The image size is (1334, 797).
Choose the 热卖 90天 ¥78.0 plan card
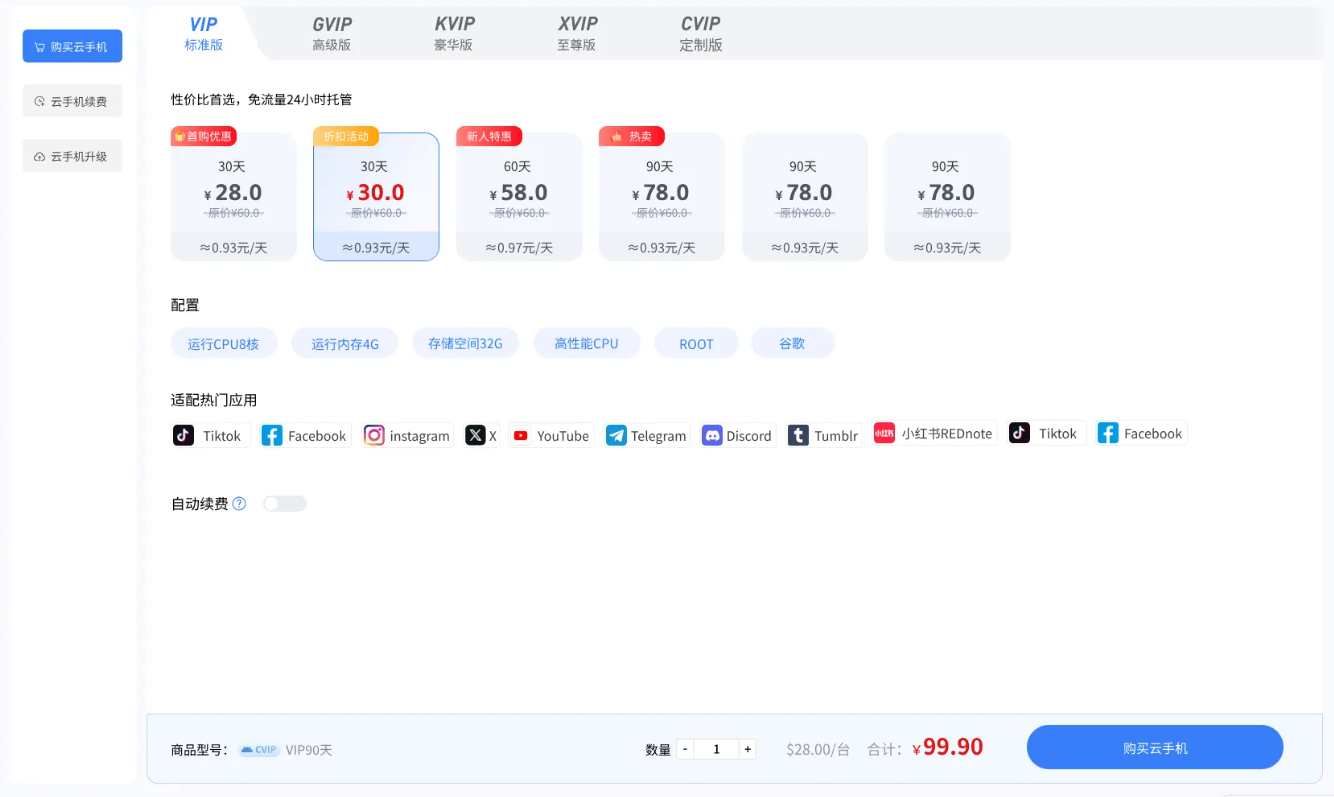662,197
